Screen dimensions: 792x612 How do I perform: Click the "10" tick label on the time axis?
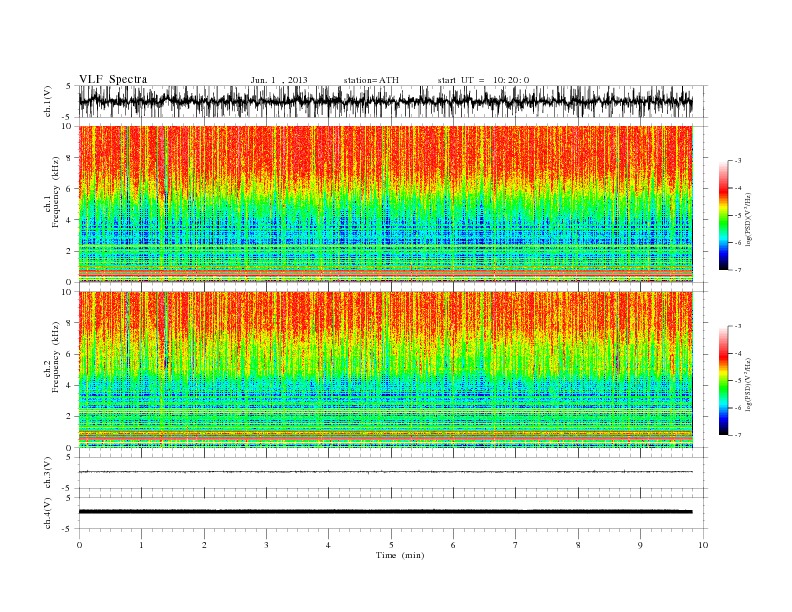tap(703, 545)
